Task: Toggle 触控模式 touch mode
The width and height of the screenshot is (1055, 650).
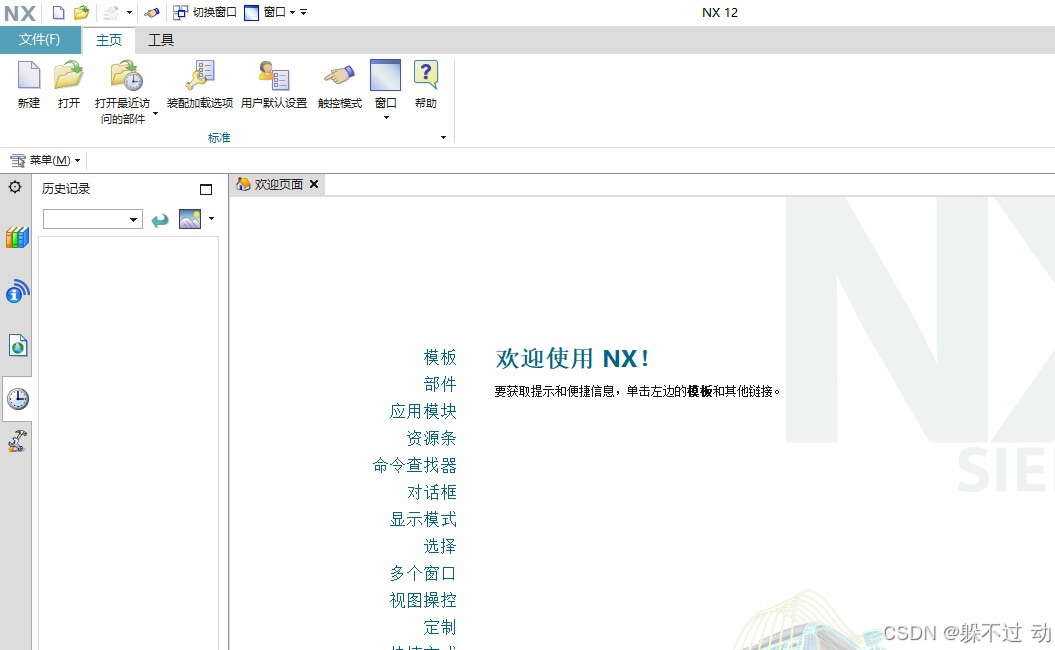Action: coord(339,75)
